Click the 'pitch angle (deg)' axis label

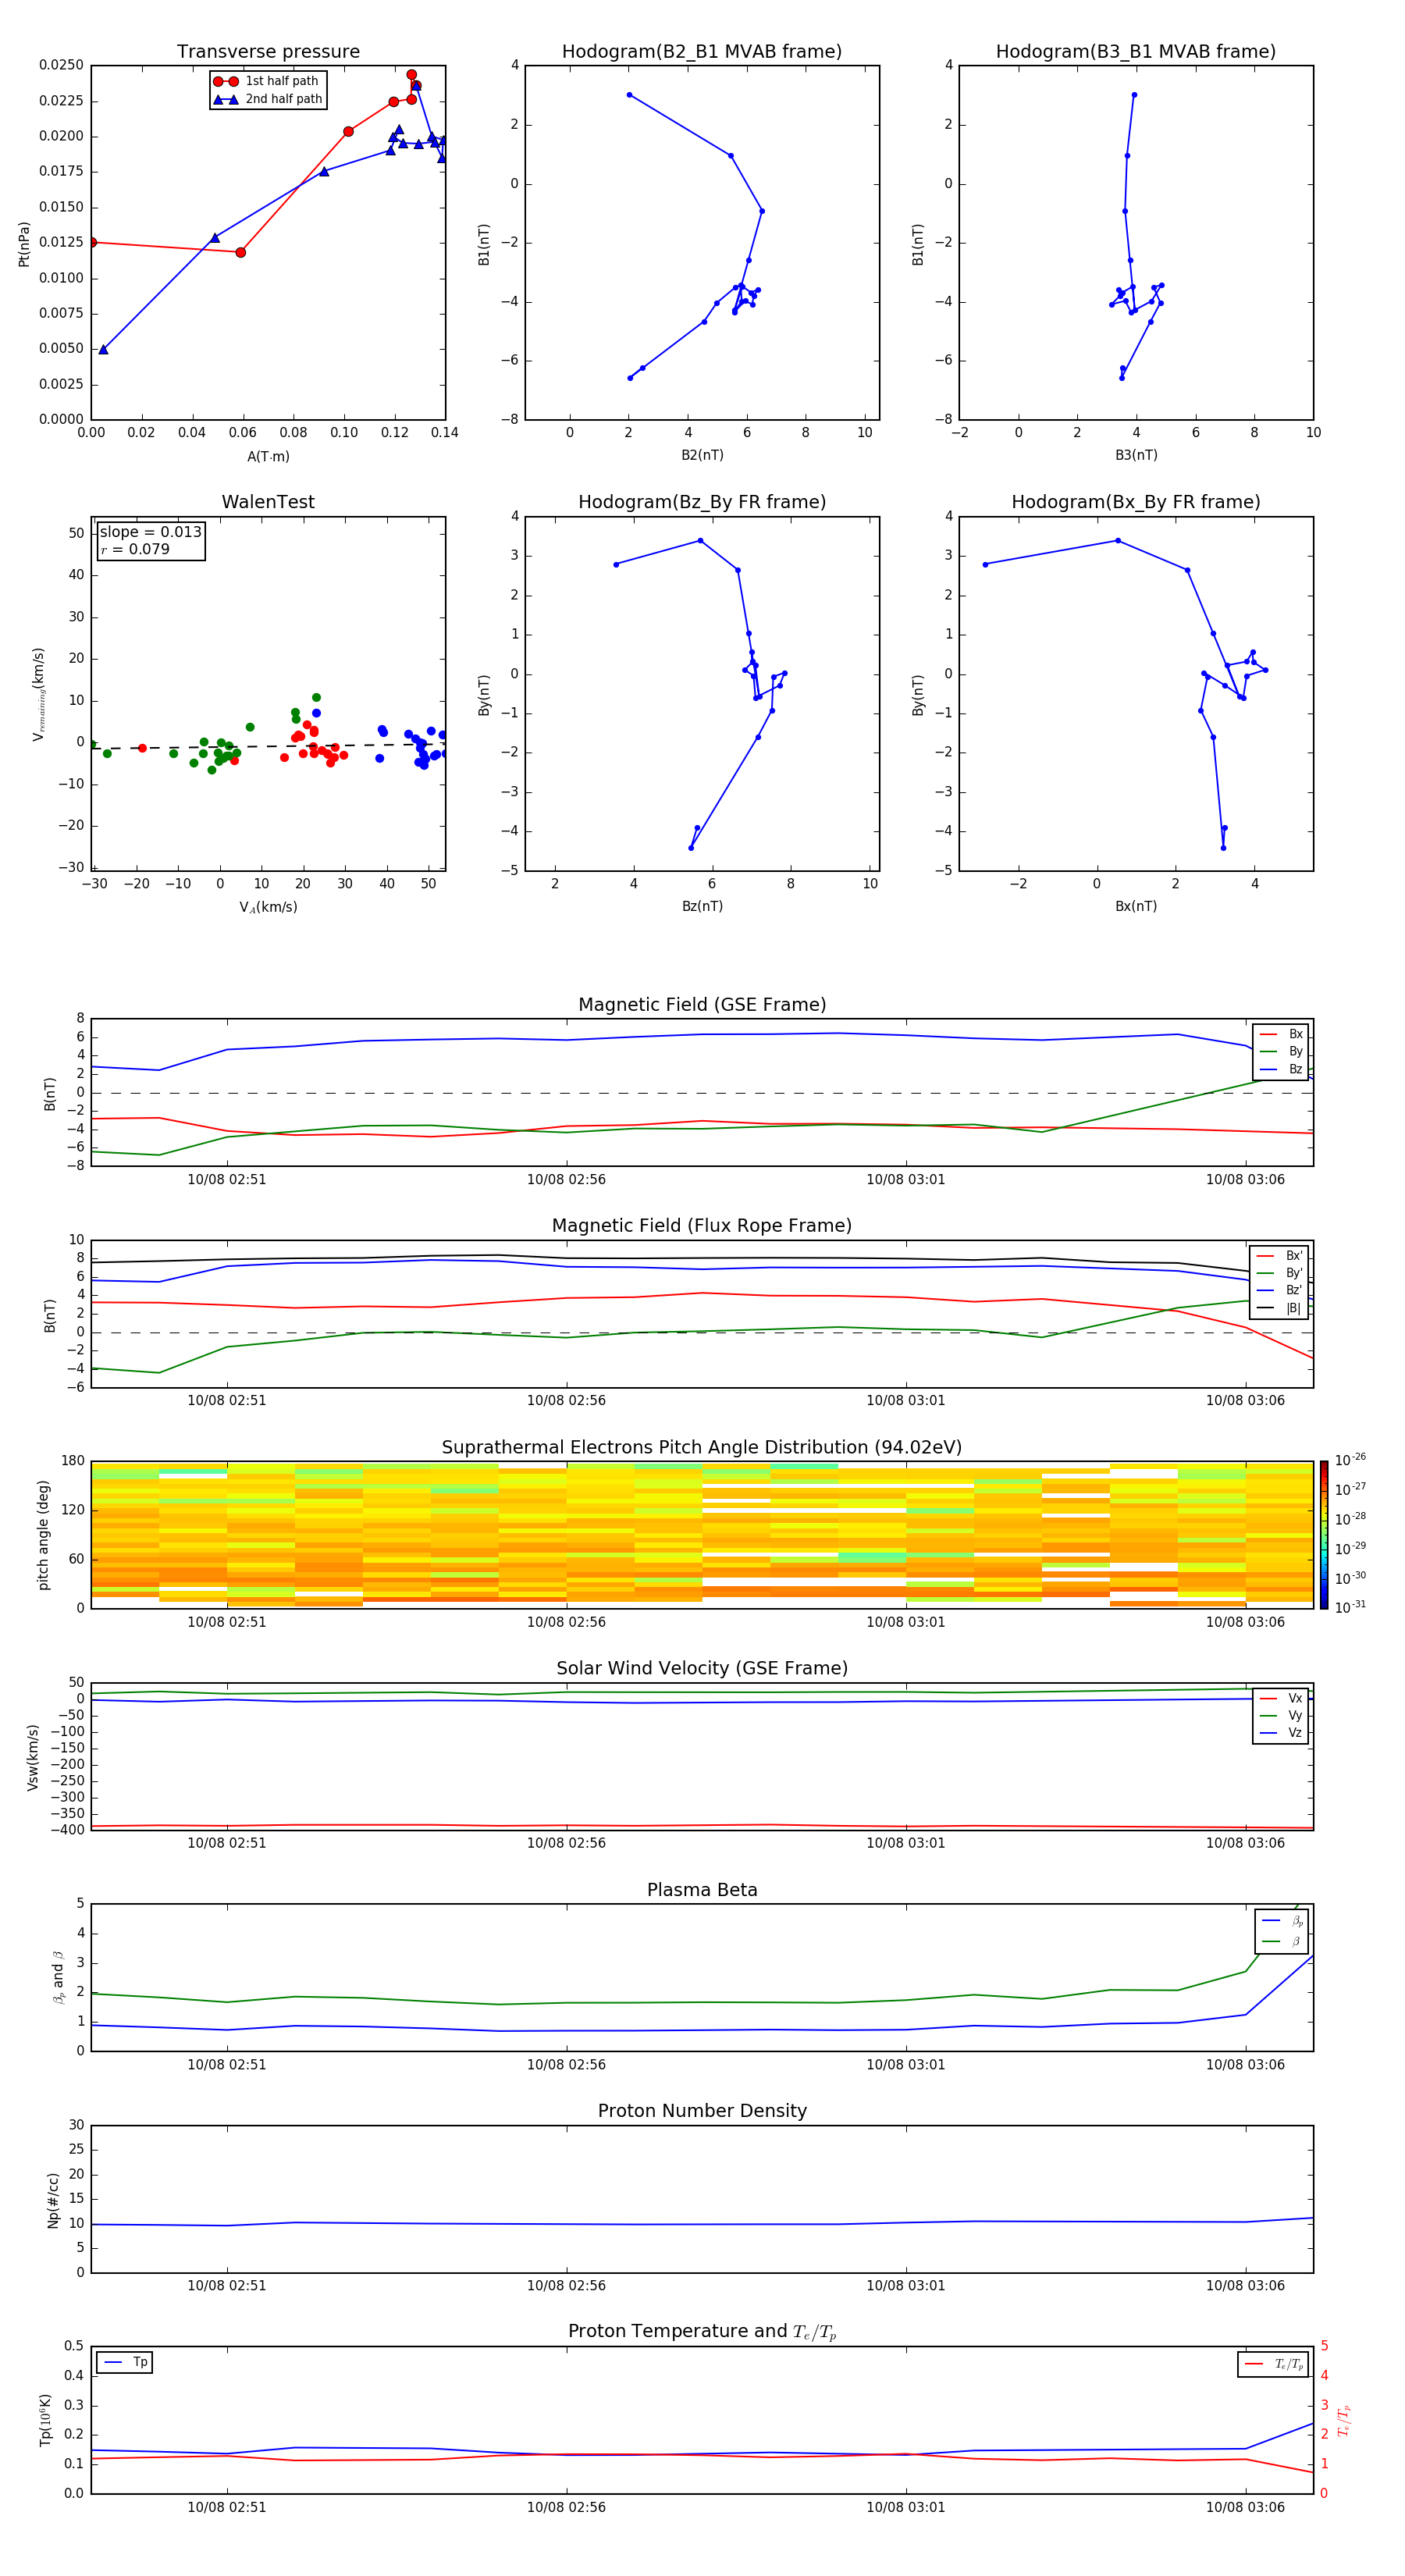tap(43, 1535)
